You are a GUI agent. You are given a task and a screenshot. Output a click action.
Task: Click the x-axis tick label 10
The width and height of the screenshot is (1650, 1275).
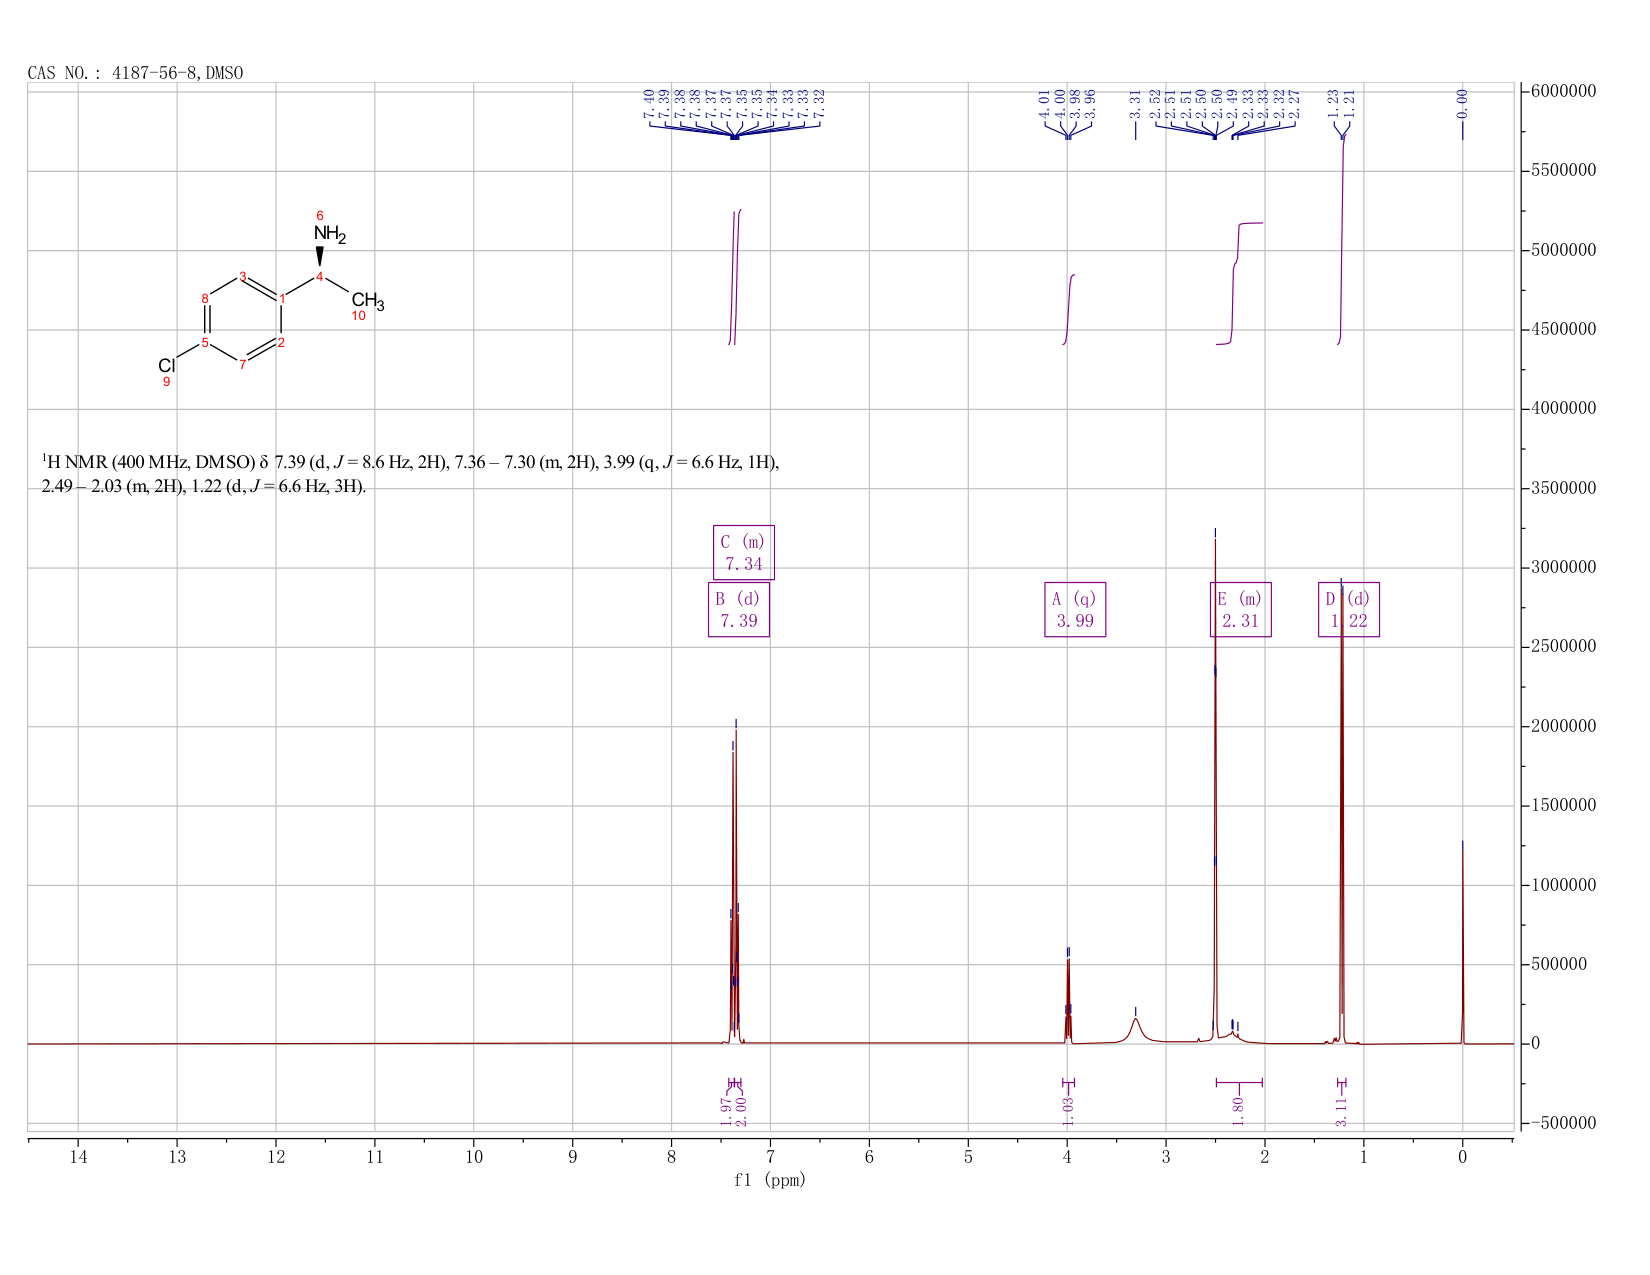click(474, 1157)
